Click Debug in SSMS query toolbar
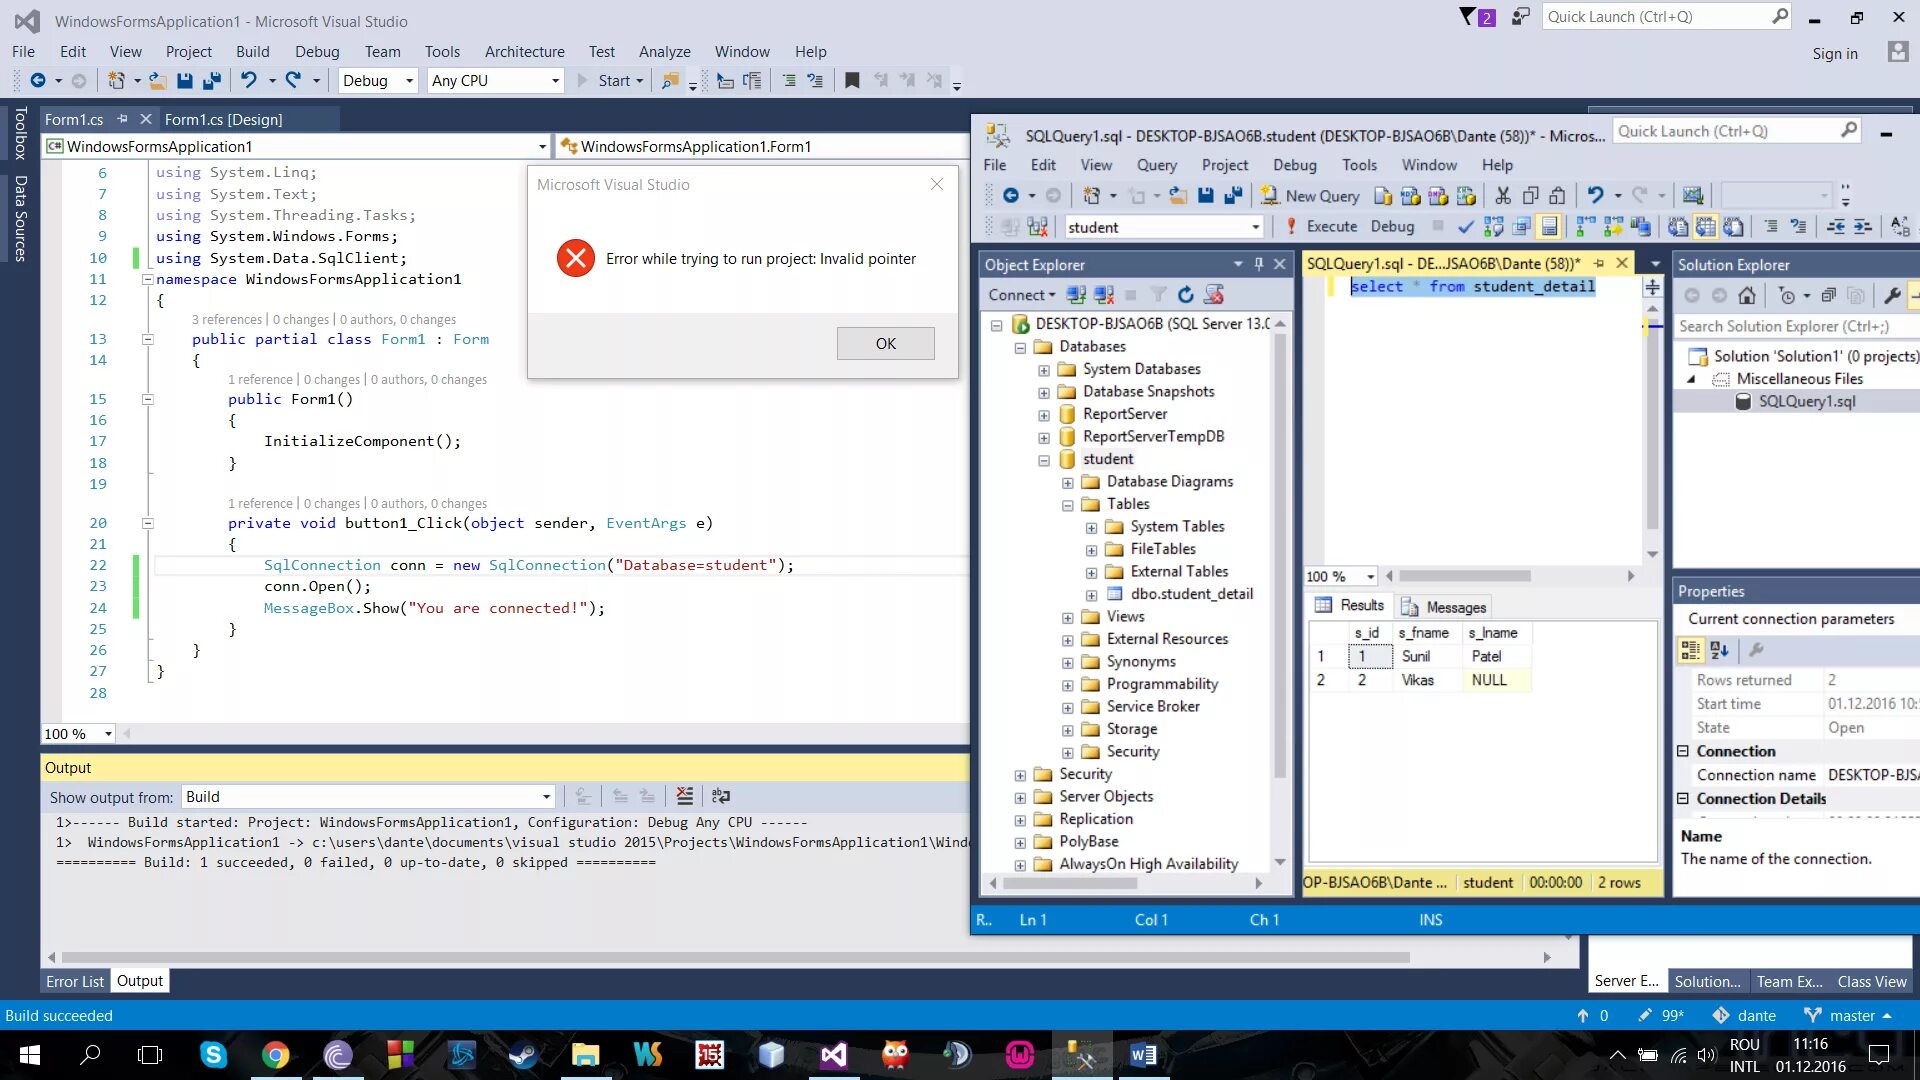The image size is (1920, 1080). 1392,227
